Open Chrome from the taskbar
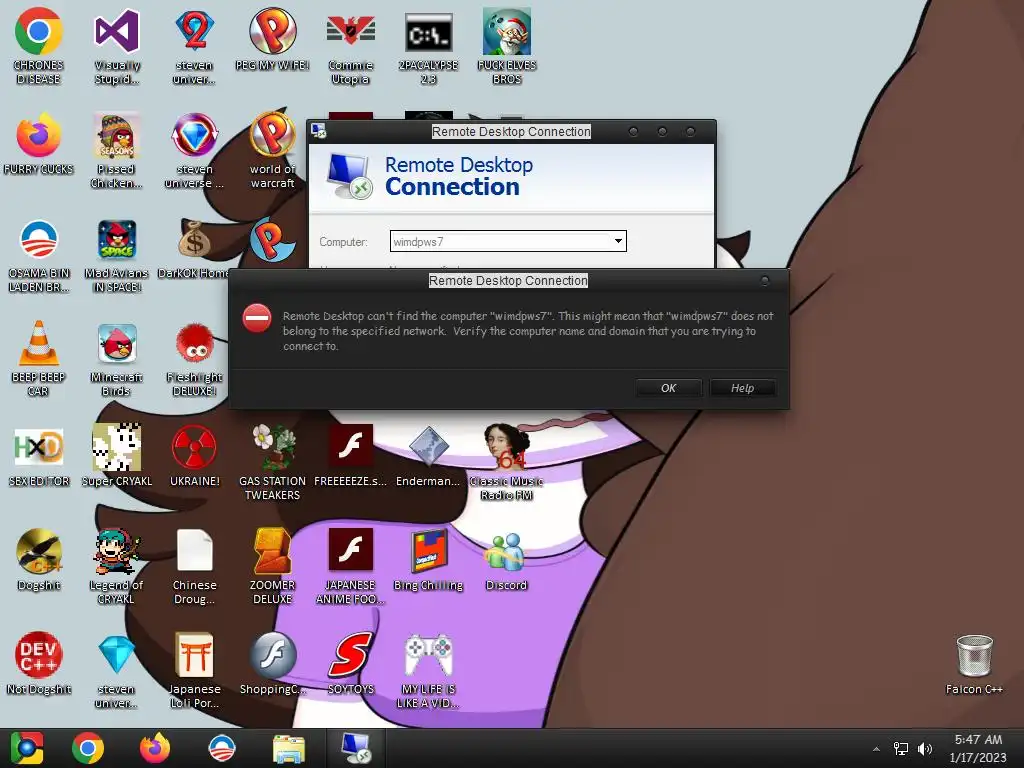1024x768 pixels. (88, 748)
